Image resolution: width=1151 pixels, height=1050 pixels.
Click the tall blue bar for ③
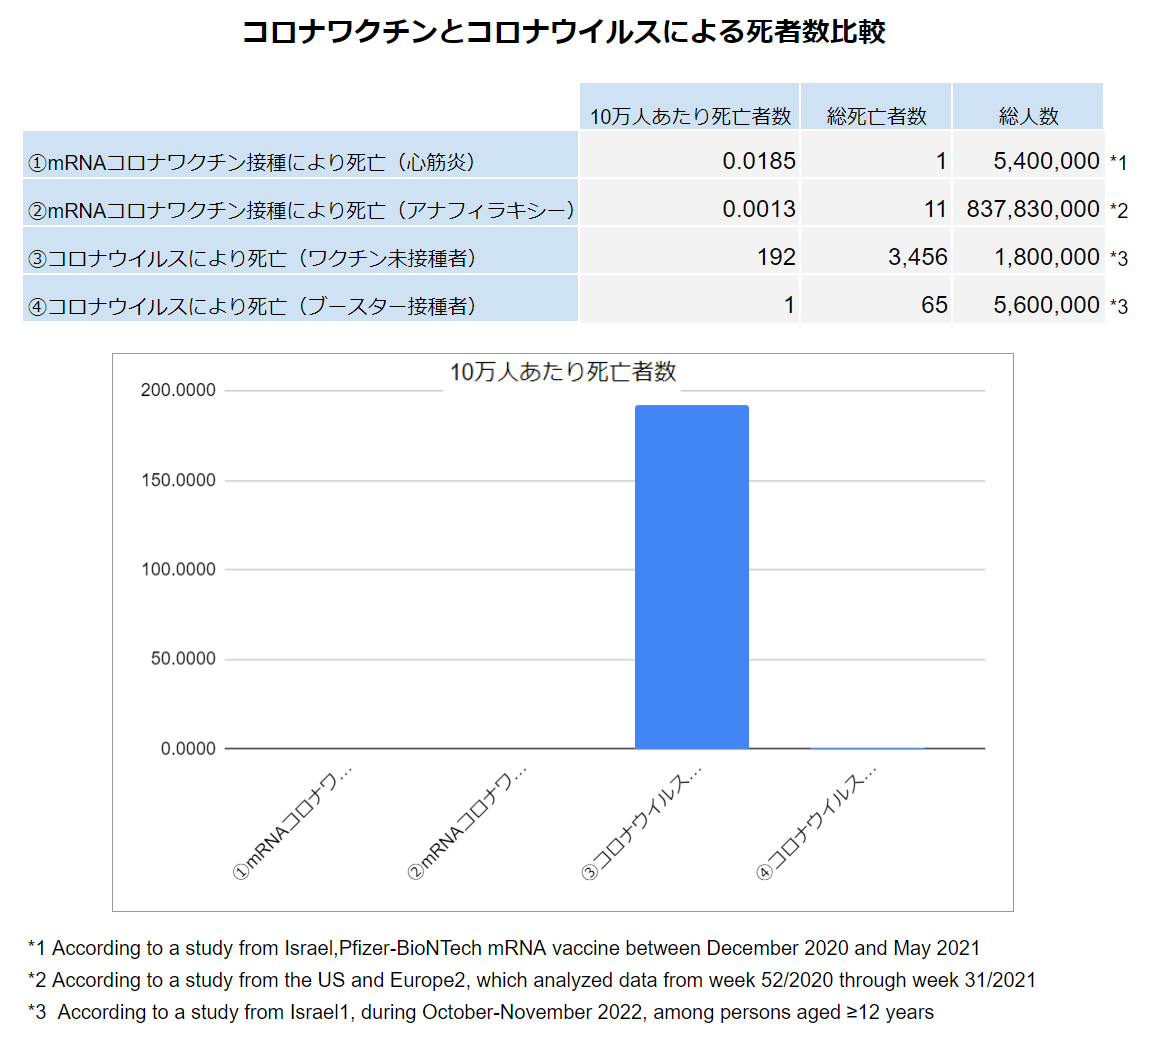pyautogui.click(x=691, y=576)
